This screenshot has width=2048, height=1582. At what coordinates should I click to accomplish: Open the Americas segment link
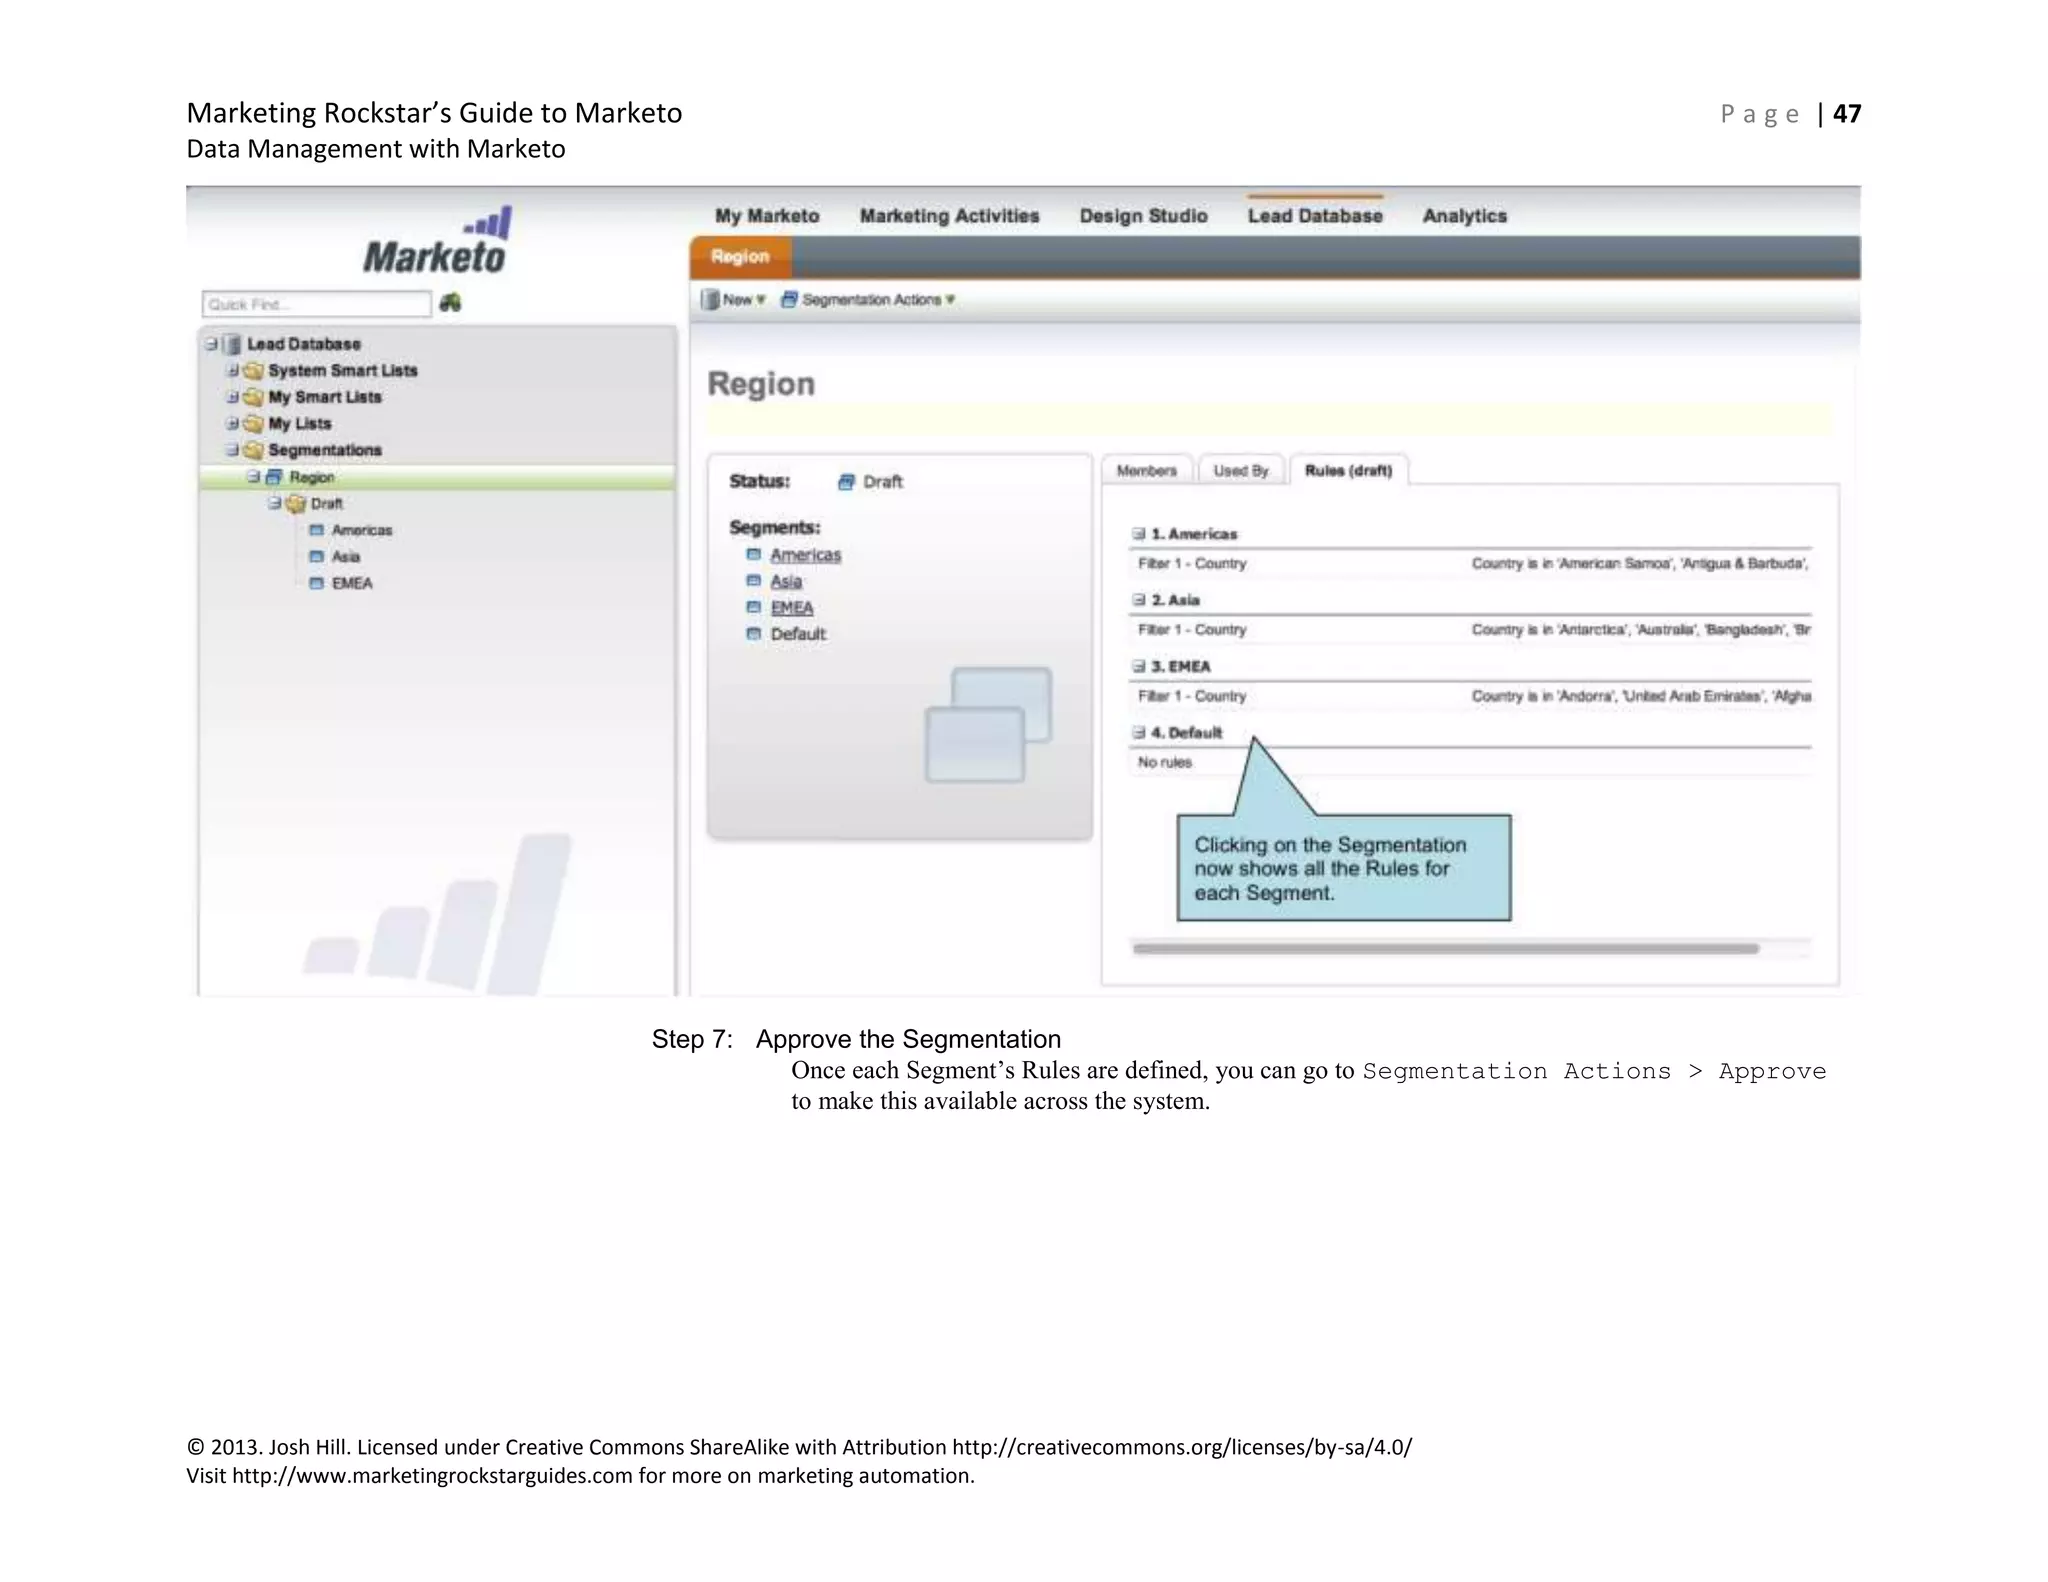[805, 555]
